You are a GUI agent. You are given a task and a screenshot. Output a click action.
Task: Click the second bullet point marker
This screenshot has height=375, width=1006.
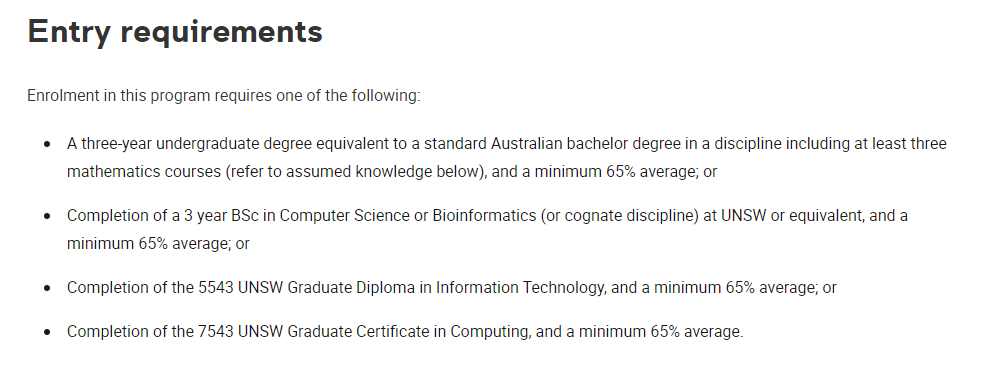47,216
